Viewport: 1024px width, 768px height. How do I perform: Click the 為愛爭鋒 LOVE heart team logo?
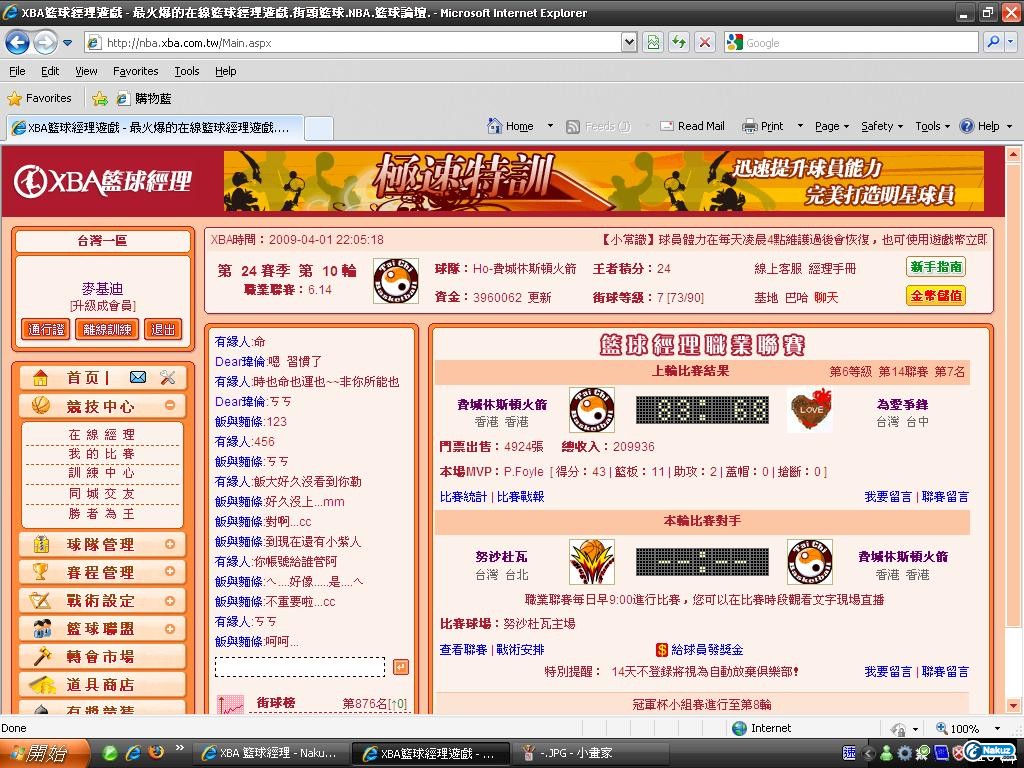tap(810, 409)
